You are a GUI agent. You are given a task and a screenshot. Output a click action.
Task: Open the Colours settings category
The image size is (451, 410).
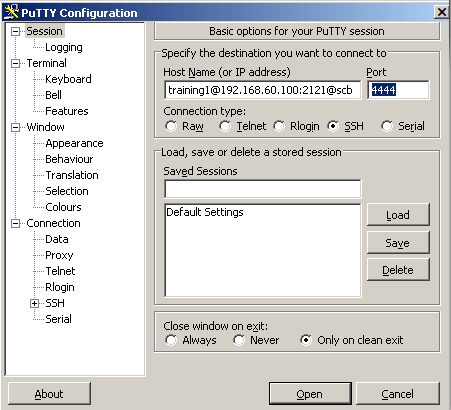[63, 207]
